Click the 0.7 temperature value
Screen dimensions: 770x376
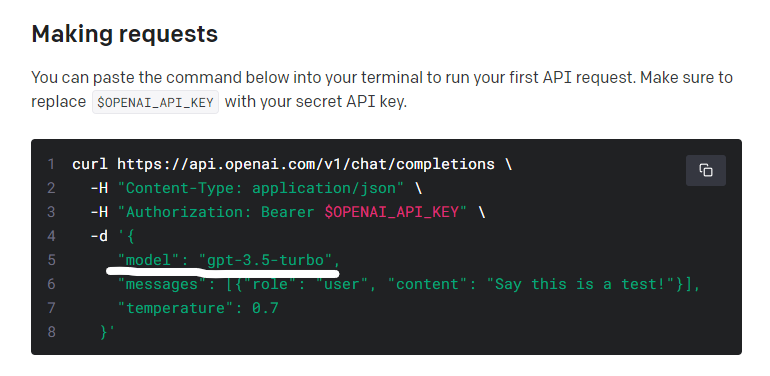pos(265,308)
